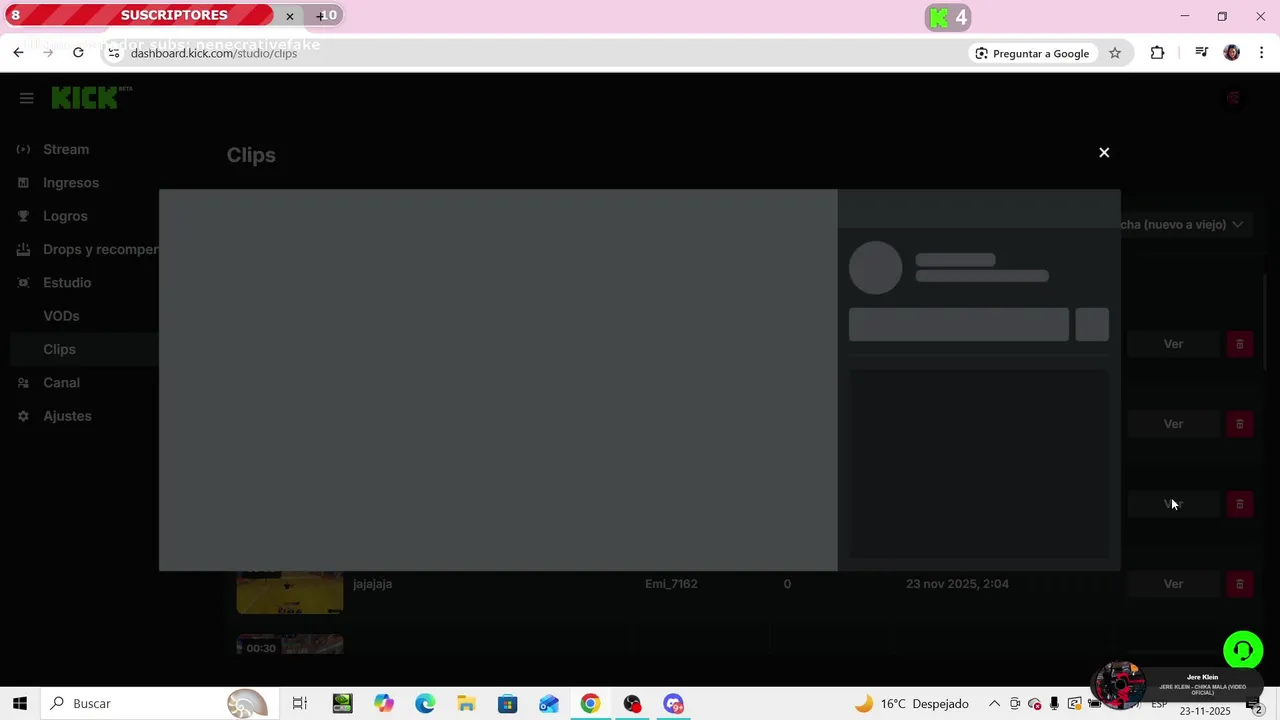Go back in the browser

tap(18, 53)
